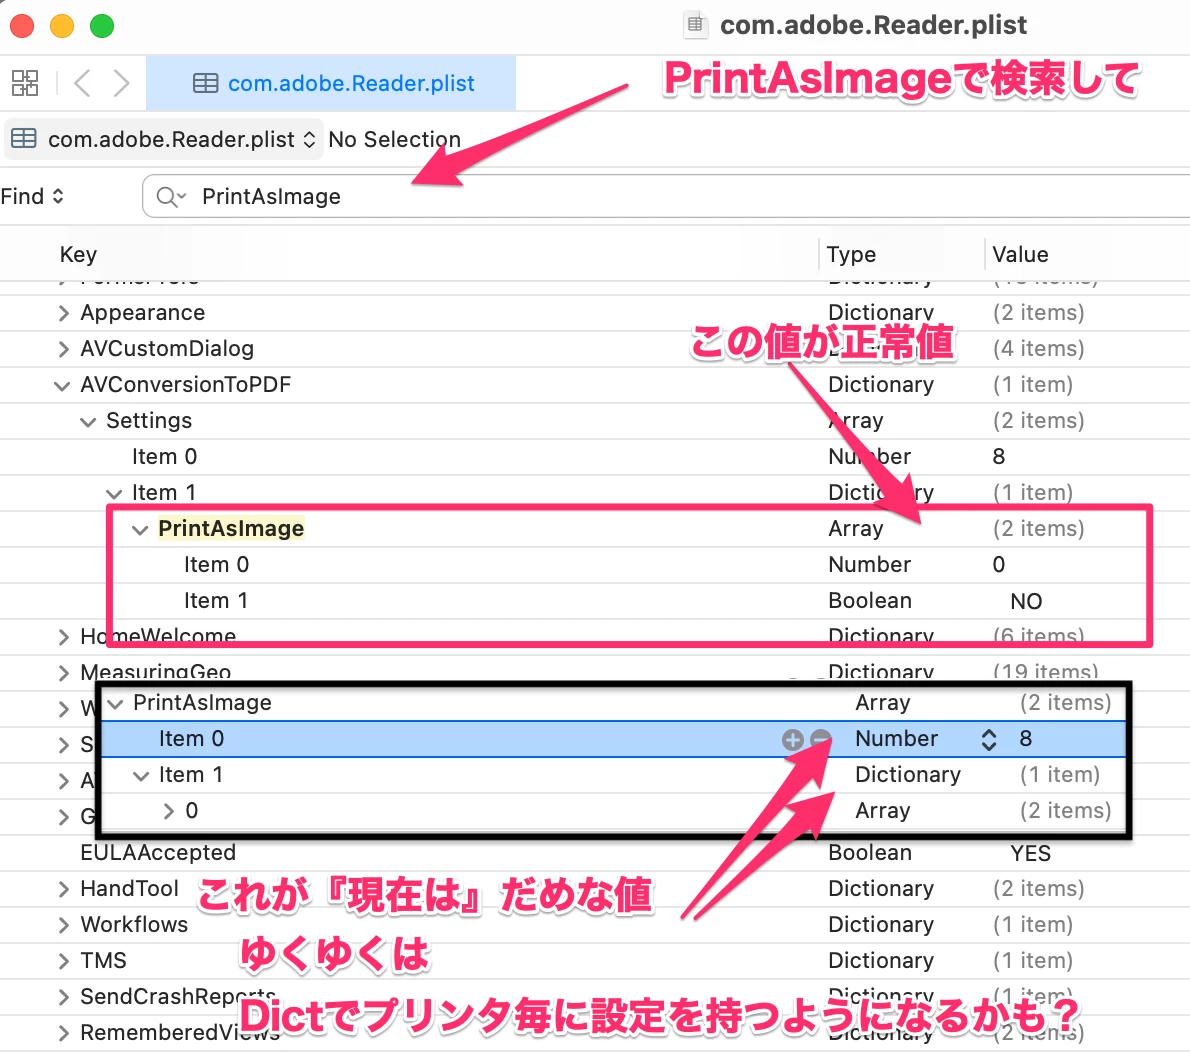Select the com.adobe.Reader.plist tab

(x=331, y=83)
